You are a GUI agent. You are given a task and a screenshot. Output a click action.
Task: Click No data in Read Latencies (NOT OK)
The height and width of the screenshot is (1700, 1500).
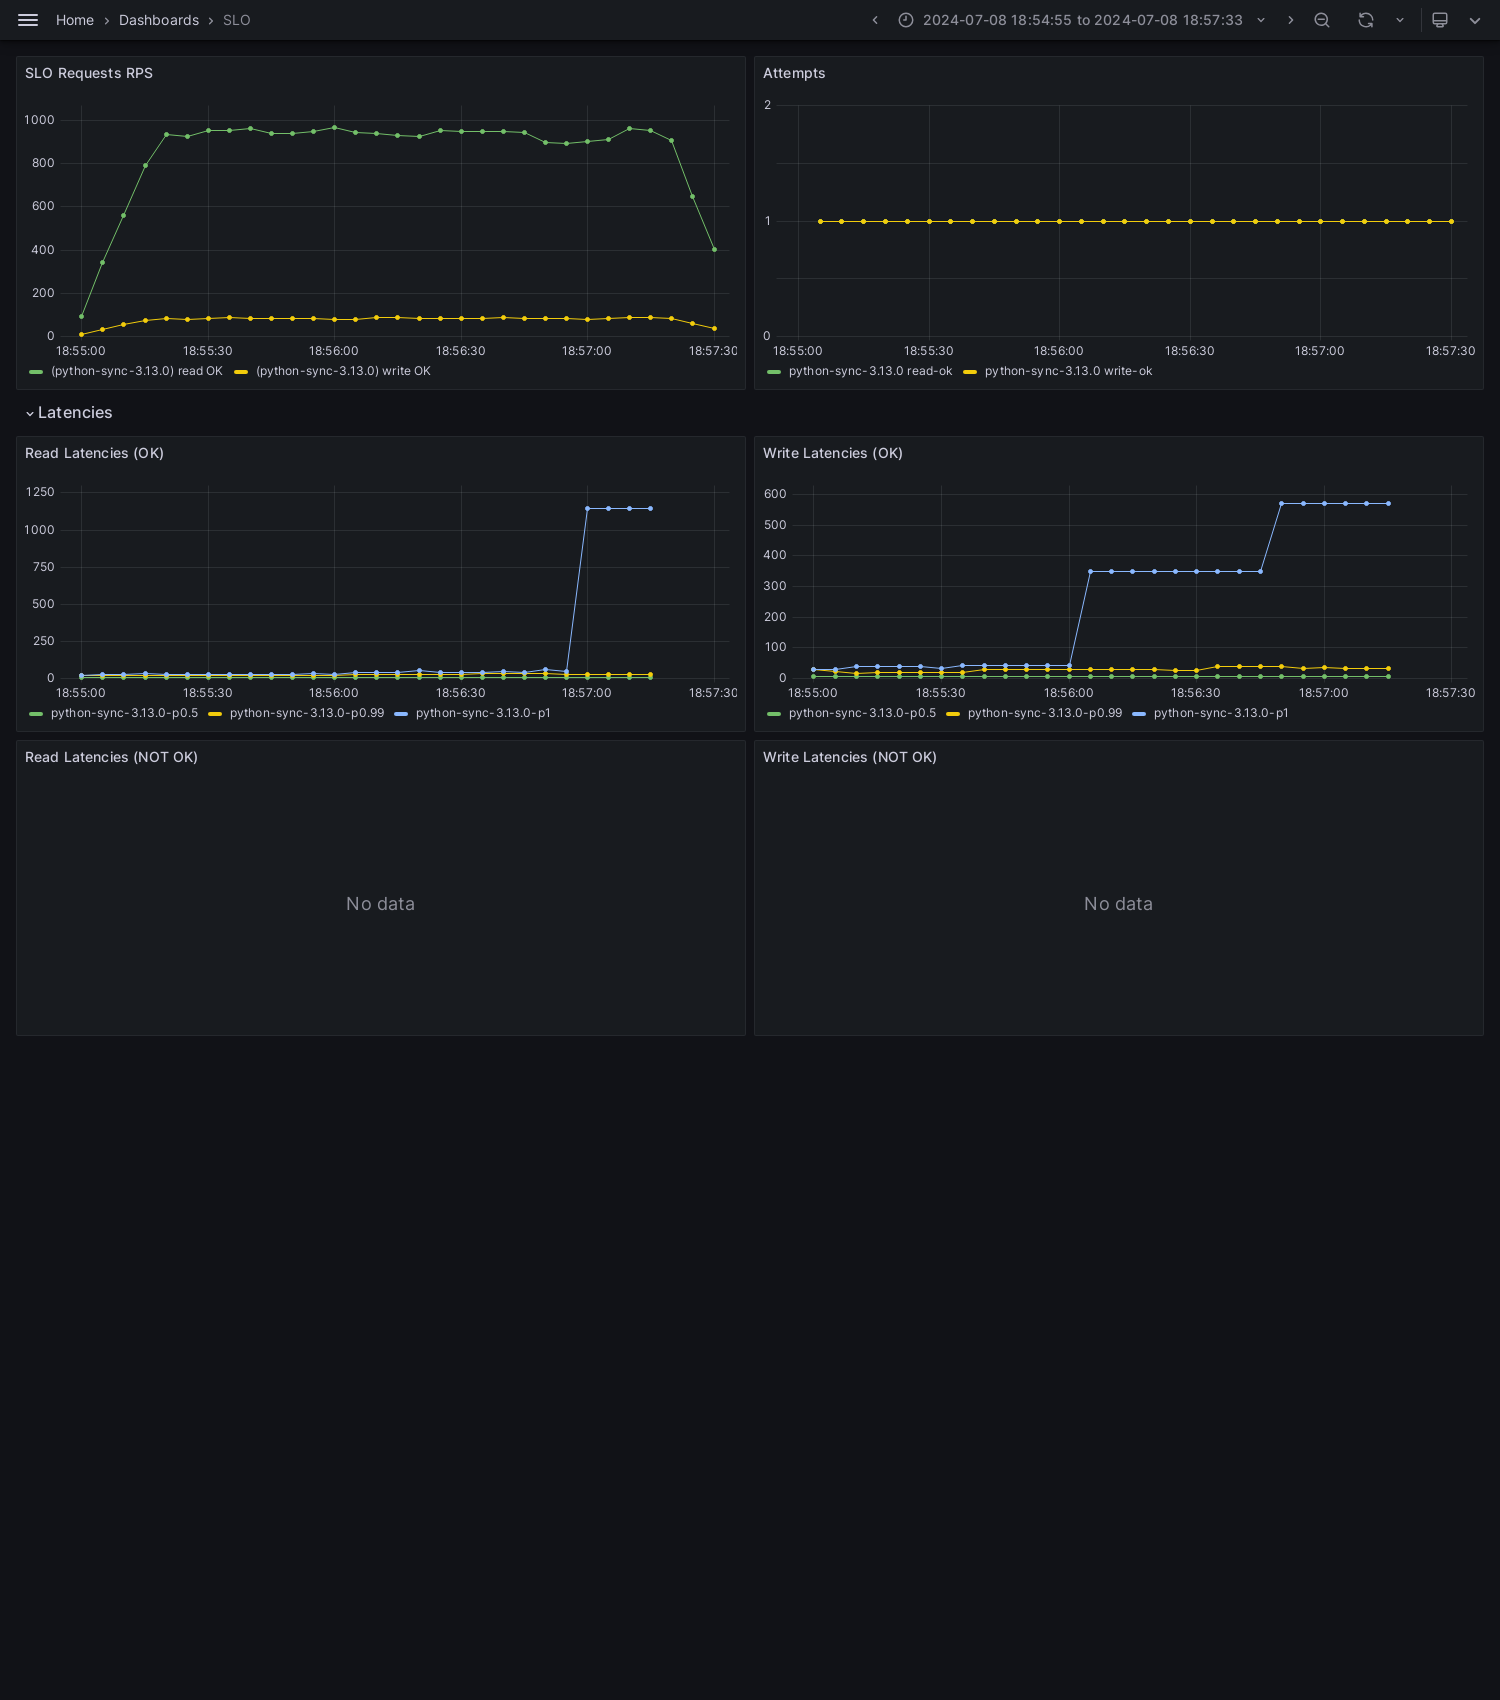click(x=380, y=904)
